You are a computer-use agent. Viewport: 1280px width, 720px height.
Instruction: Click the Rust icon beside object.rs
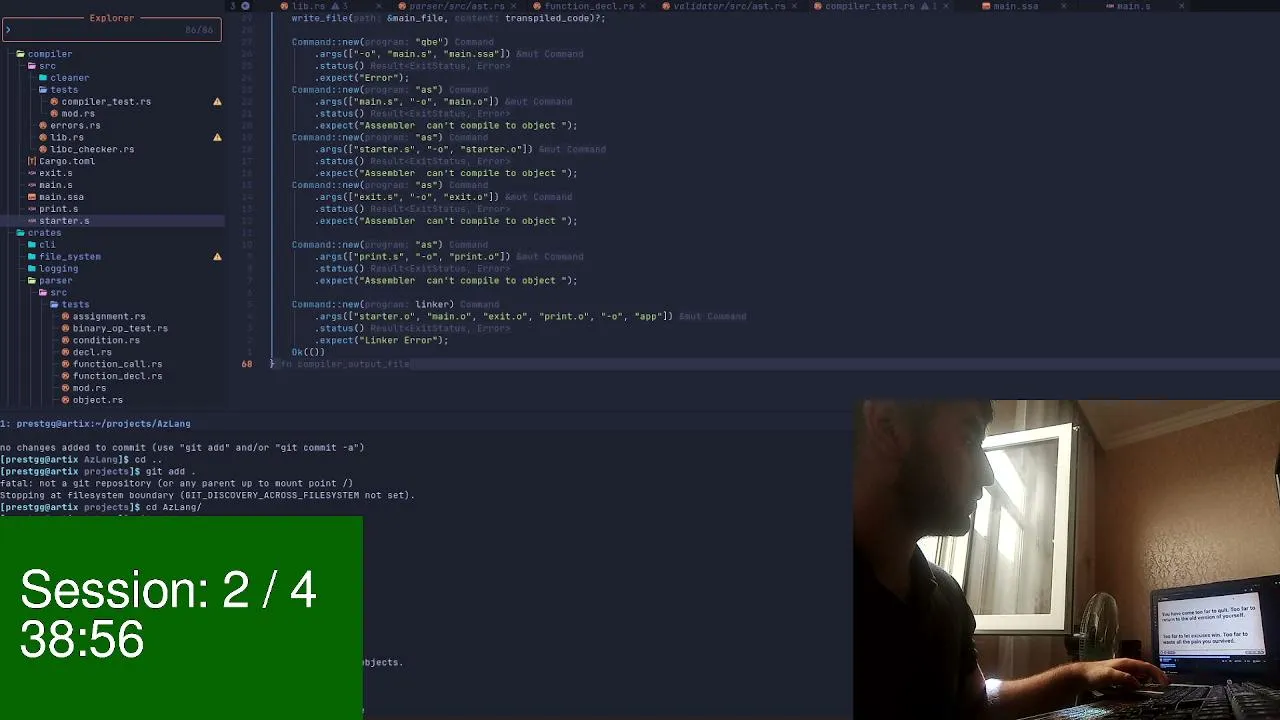[x=65, y=401]
